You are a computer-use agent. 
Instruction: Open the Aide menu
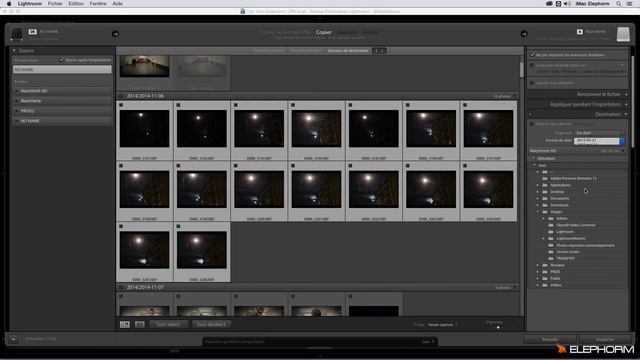tap(118, 4)
